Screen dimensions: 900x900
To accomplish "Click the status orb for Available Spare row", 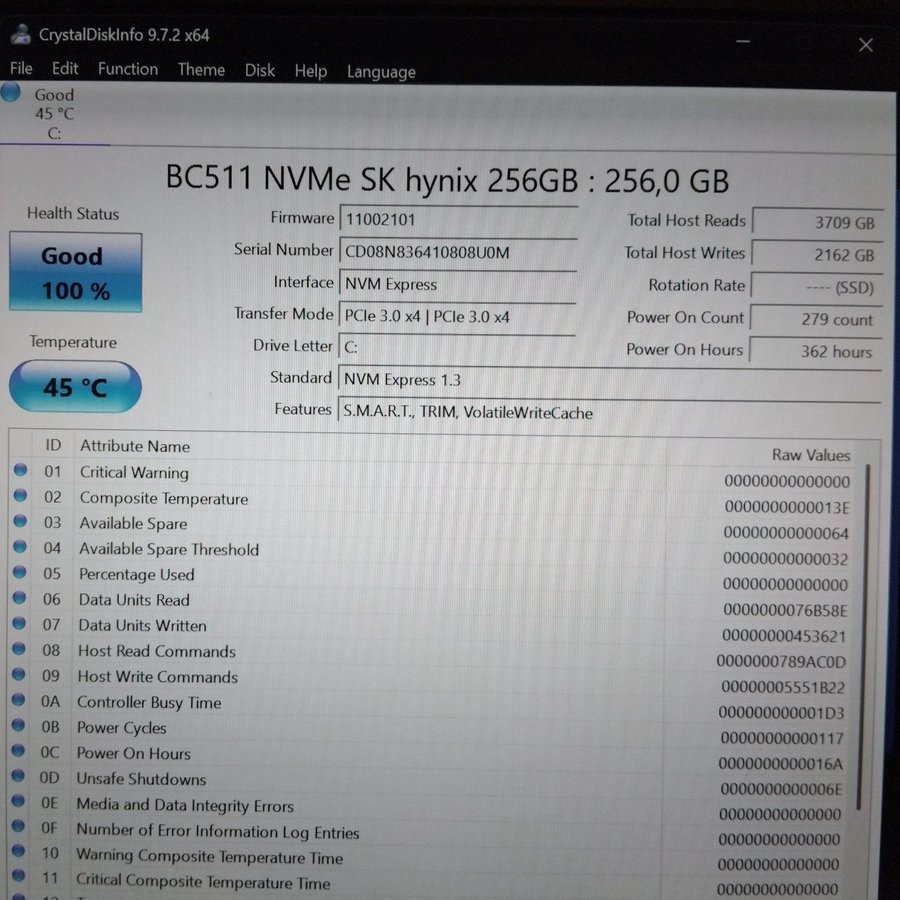I will pyautogui.click(x=20, y=522).
